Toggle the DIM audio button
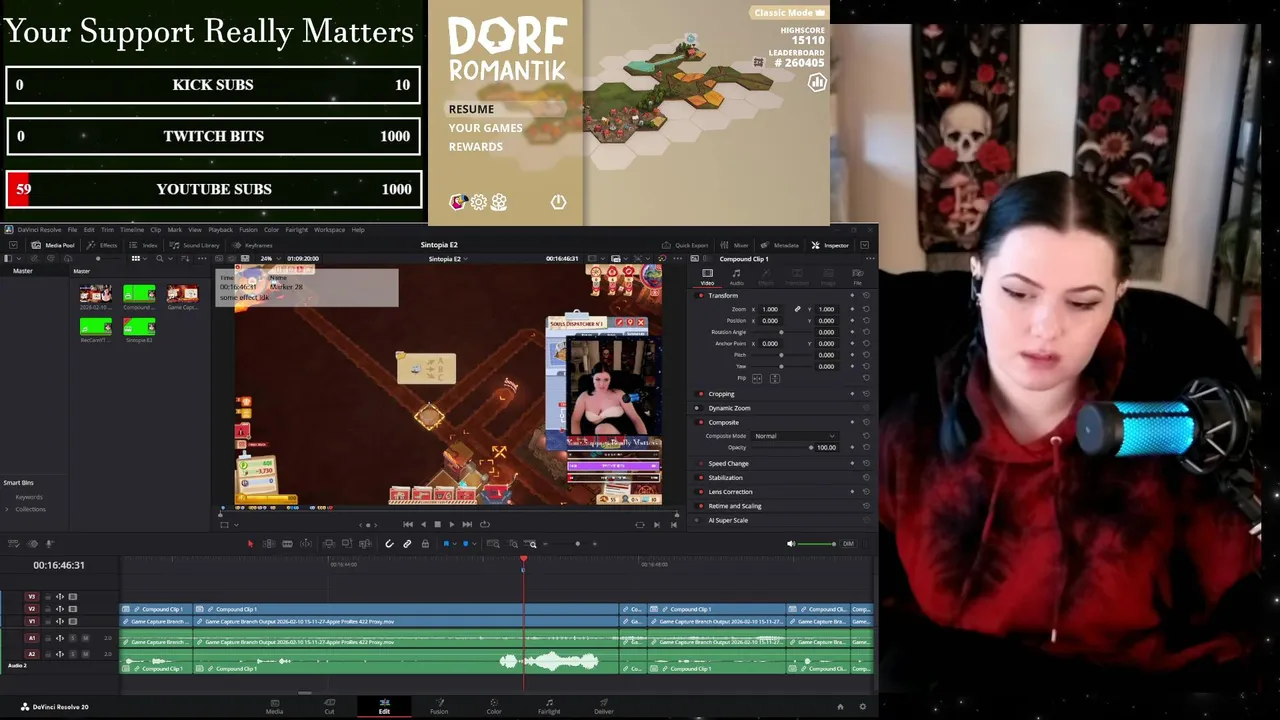Viewport: 1280px width, 720px height. 848,544
